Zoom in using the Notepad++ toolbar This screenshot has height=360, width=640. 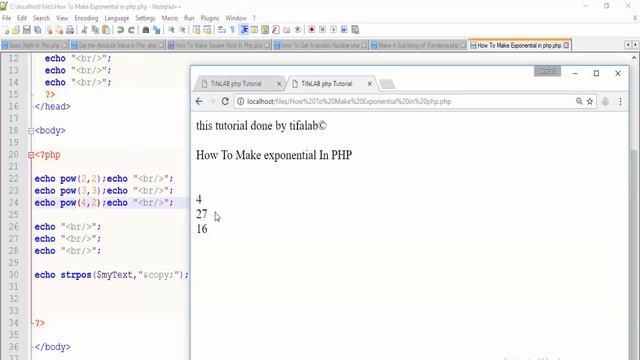pyautogui.click(x=171, y=30)
